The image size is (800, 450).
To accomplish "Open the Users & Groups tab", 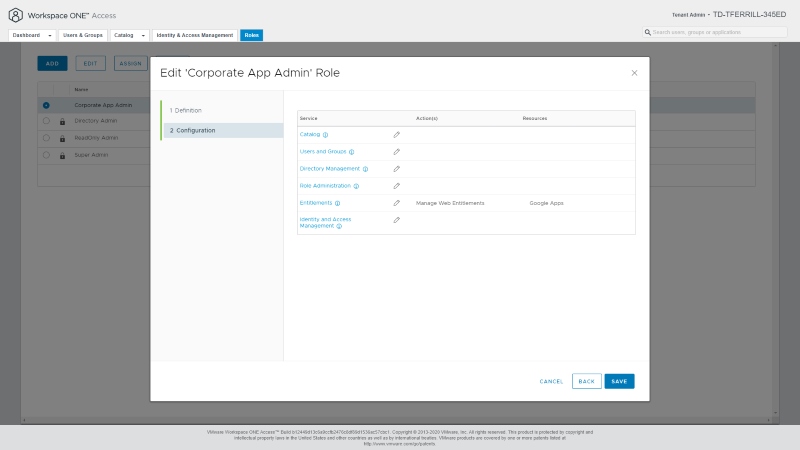I will (x=83, y=35).
